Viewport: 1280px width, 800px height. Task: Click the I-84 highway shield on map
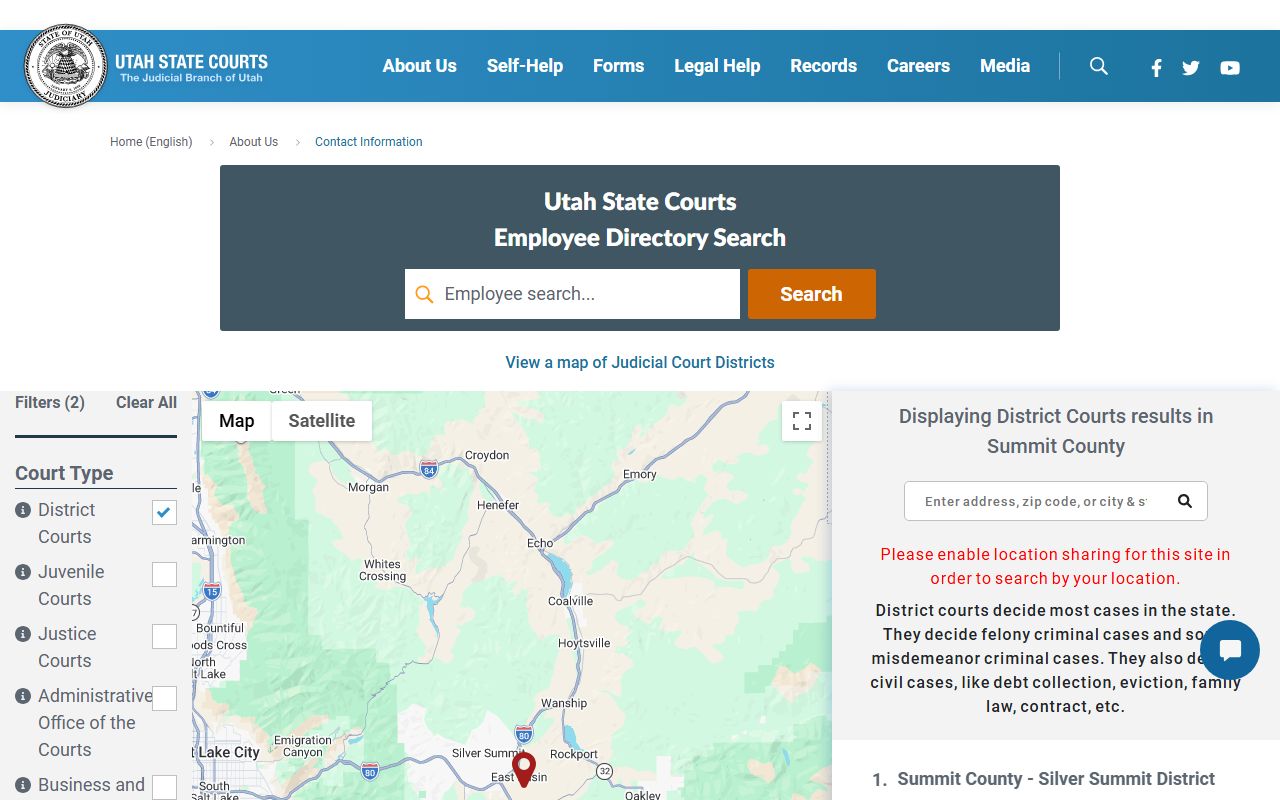429,469
